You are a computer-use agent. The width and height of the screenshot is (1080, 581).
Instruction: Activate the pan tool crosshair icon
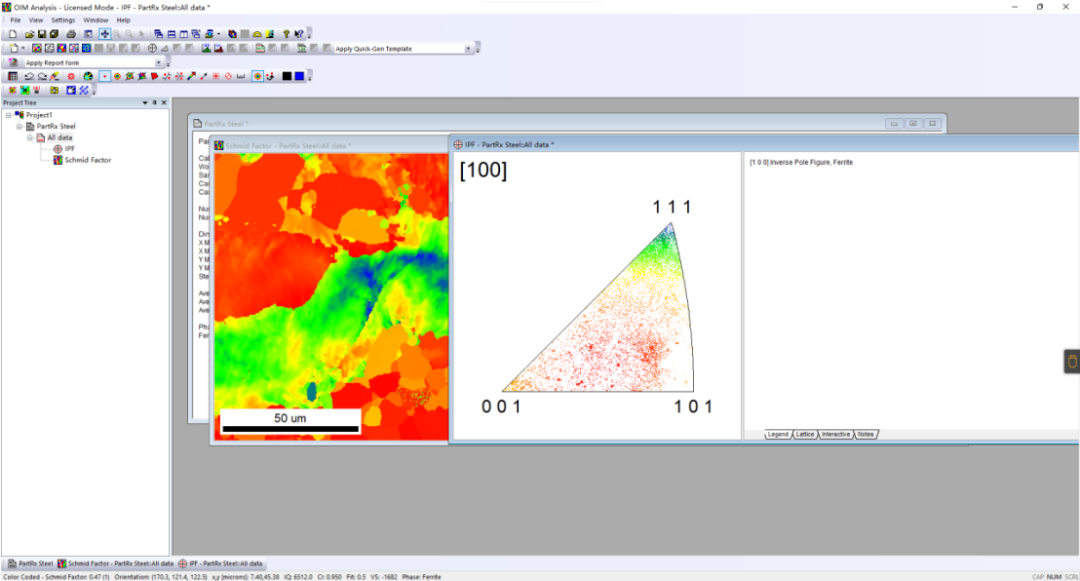tap(104, 33)
